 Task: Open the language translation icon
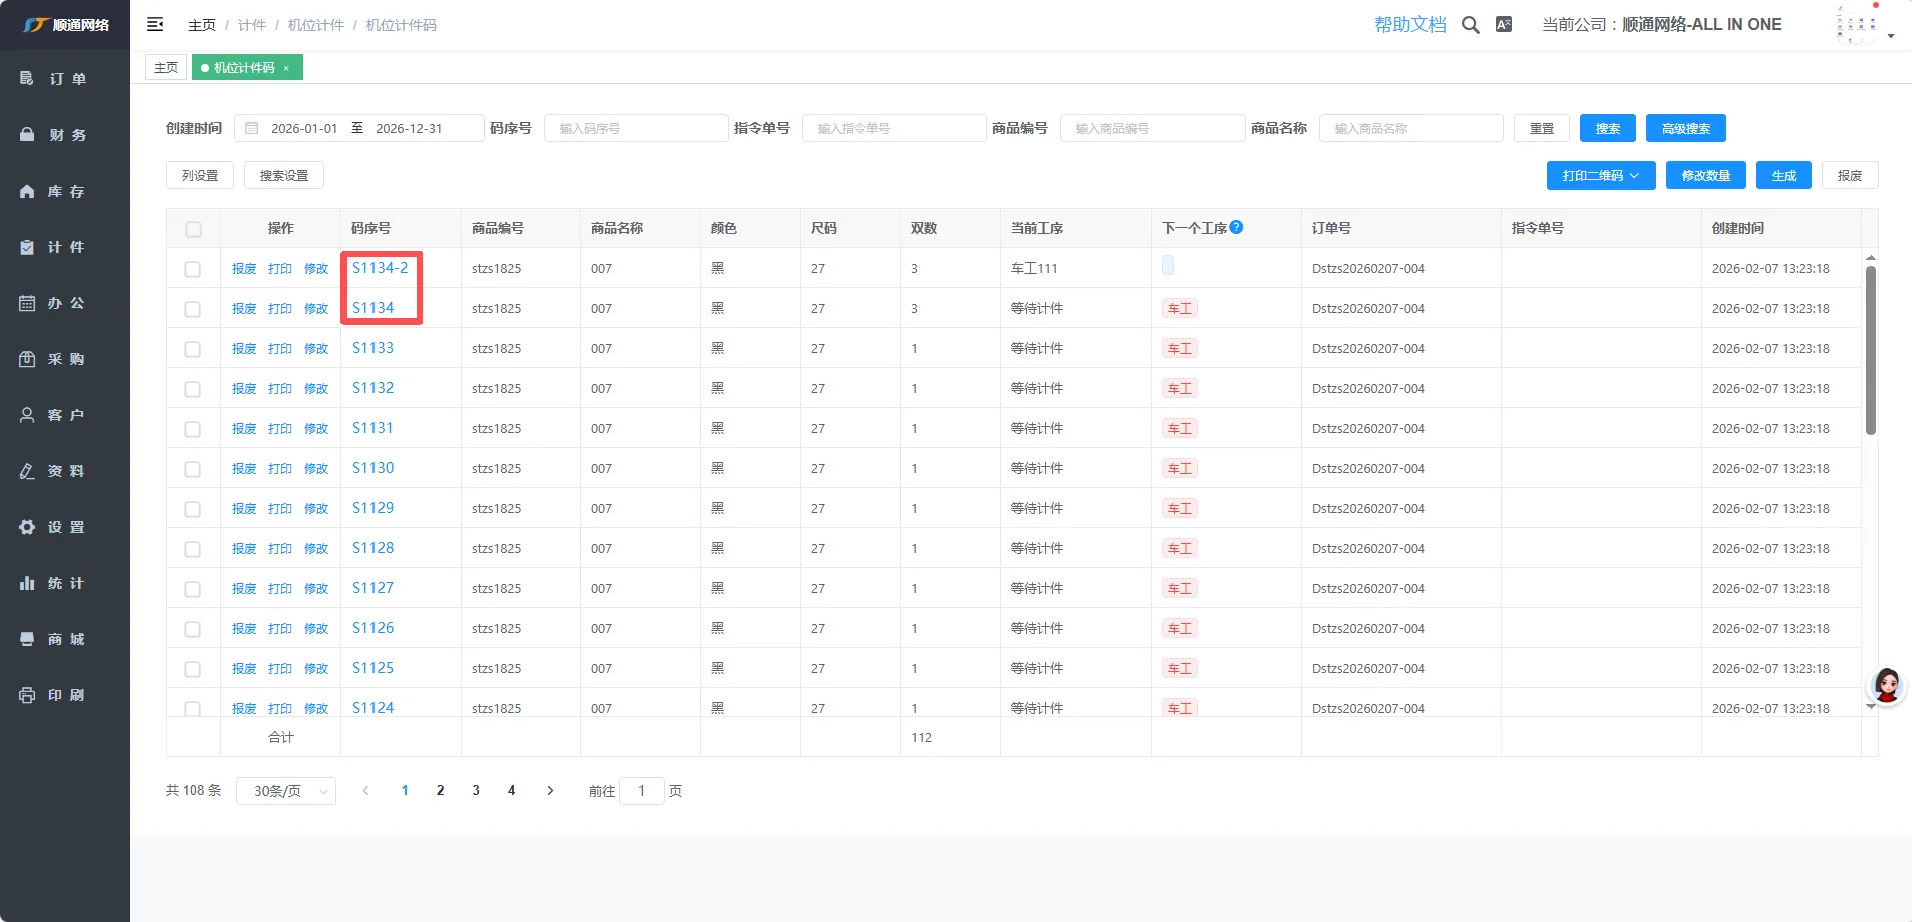point(1503,25)
